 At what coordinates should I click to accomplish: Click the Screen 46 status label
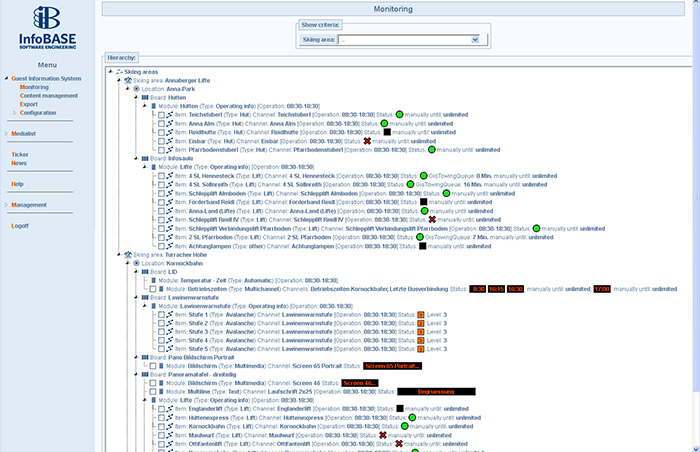click(x=360, y=383)
